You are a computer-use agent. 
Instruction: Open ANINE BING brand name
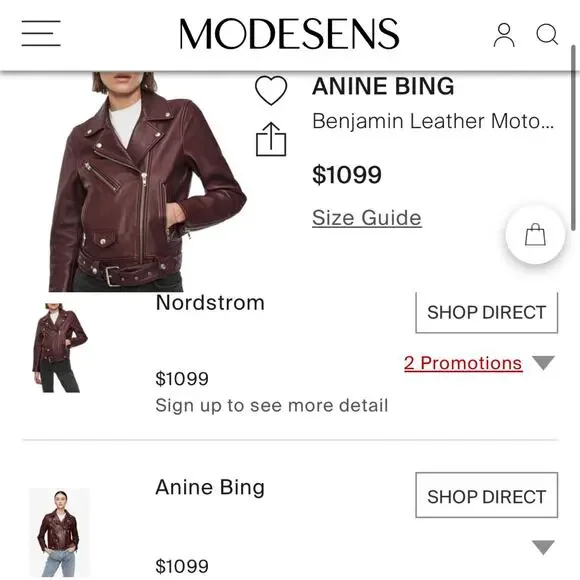point(383,86)
